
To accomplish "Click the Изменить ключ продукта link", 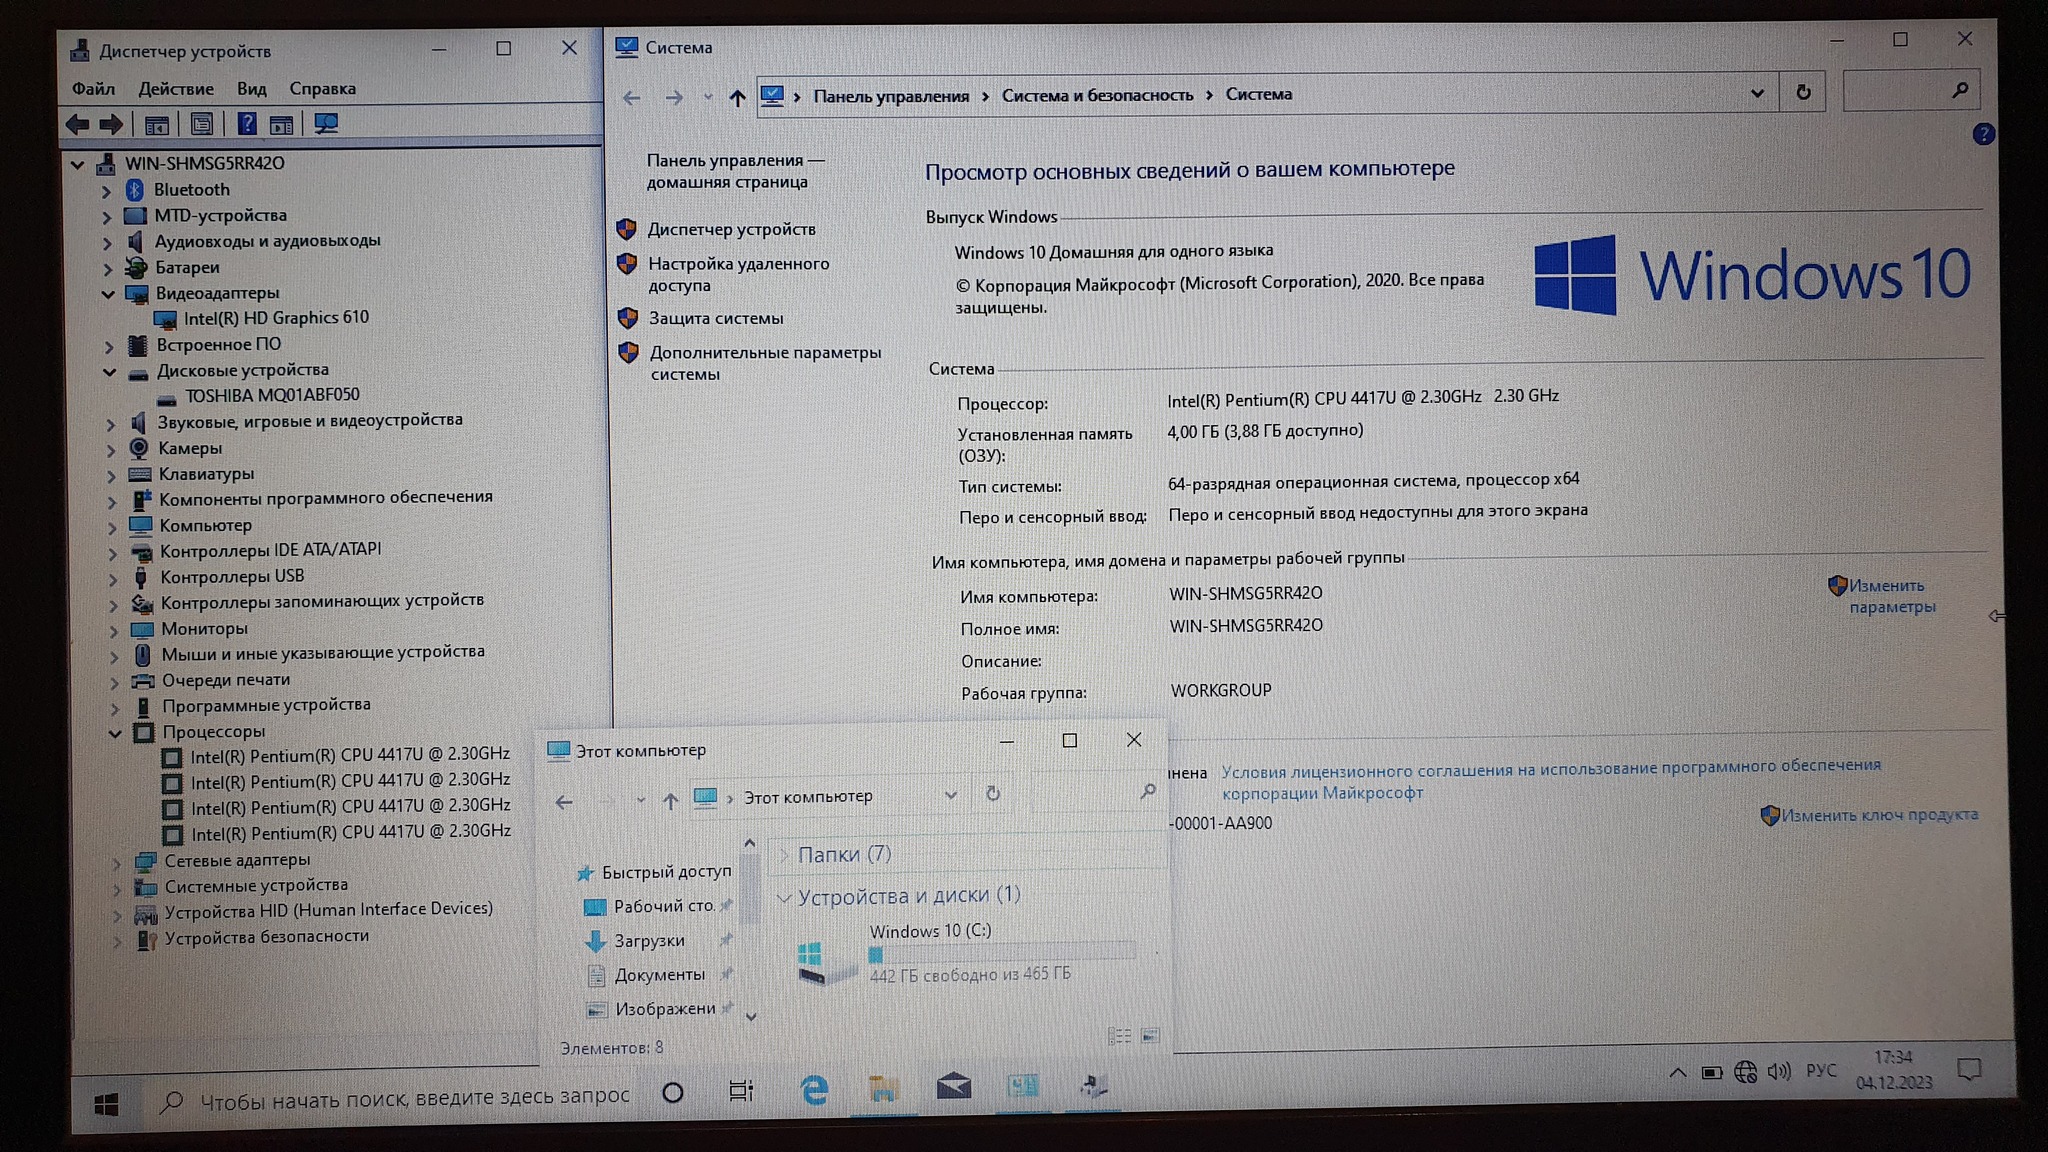I will (1879, 815).
